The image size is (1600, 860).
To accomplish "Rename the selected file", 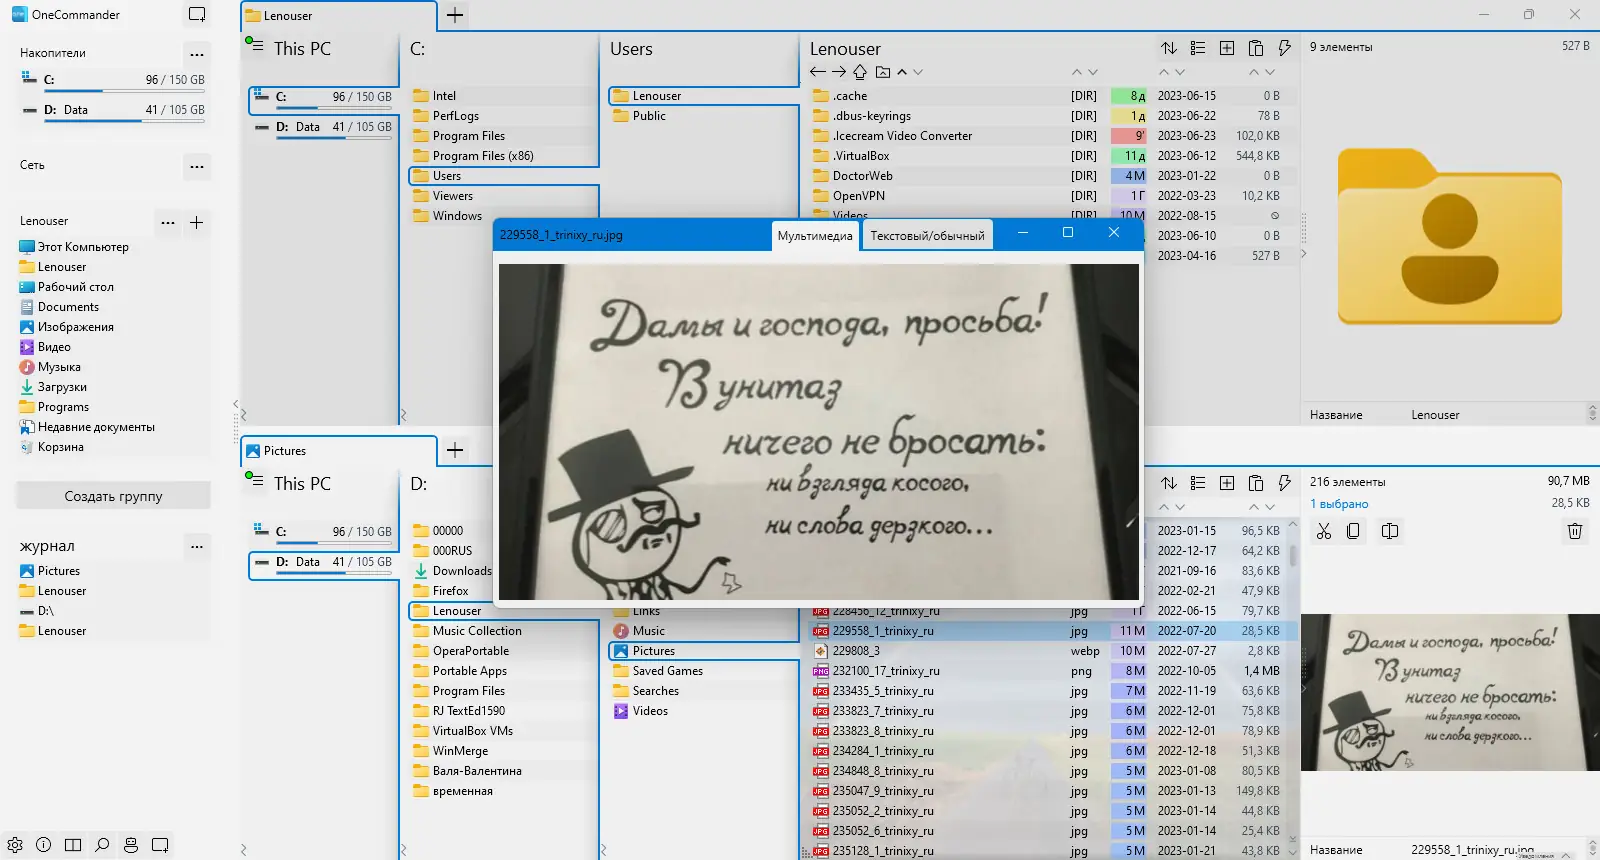I will coord(1390,531).
